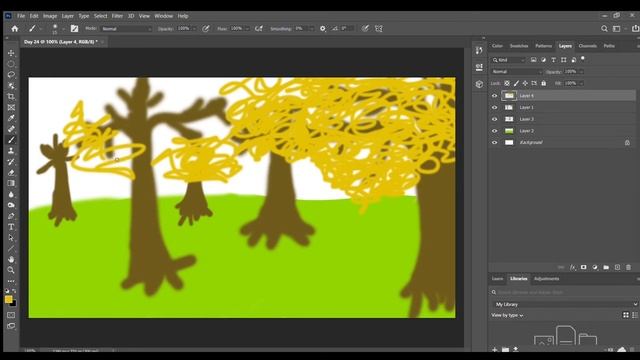The image size is (640, 360).
Task: Hide Layer 1 visibility eye
Action: pyautogui.click(x=495, y=107)
